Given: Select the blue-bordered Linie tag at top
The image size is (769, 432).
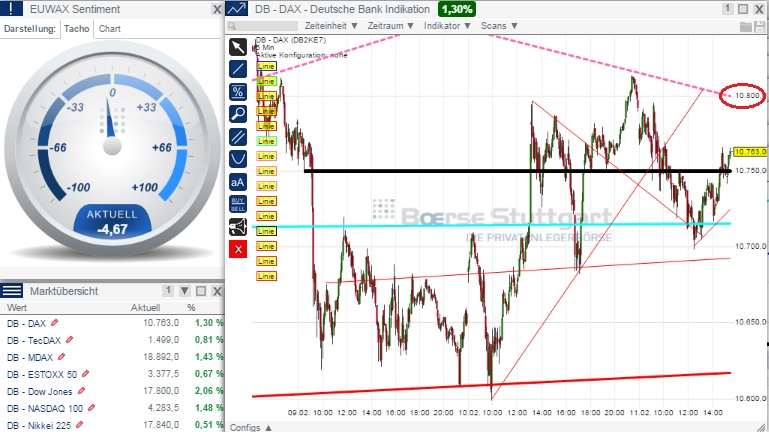Looking at the screenshot, I should (266, 66).
